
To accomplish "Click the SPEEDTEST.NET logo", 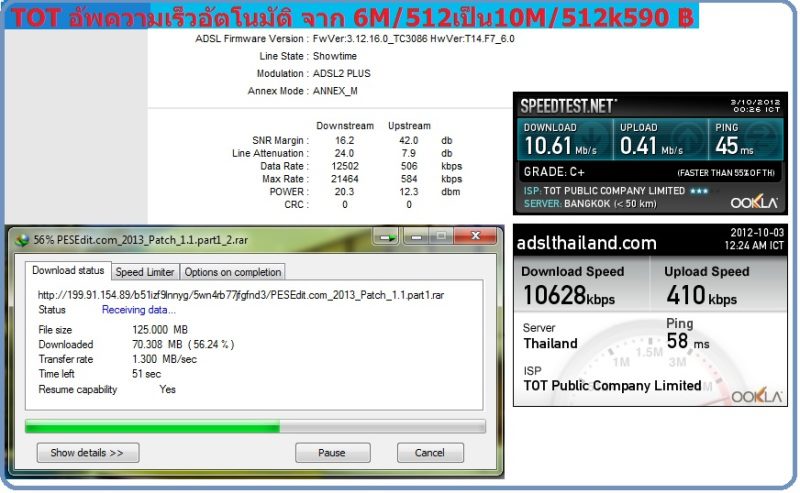I will click(568, 106).
